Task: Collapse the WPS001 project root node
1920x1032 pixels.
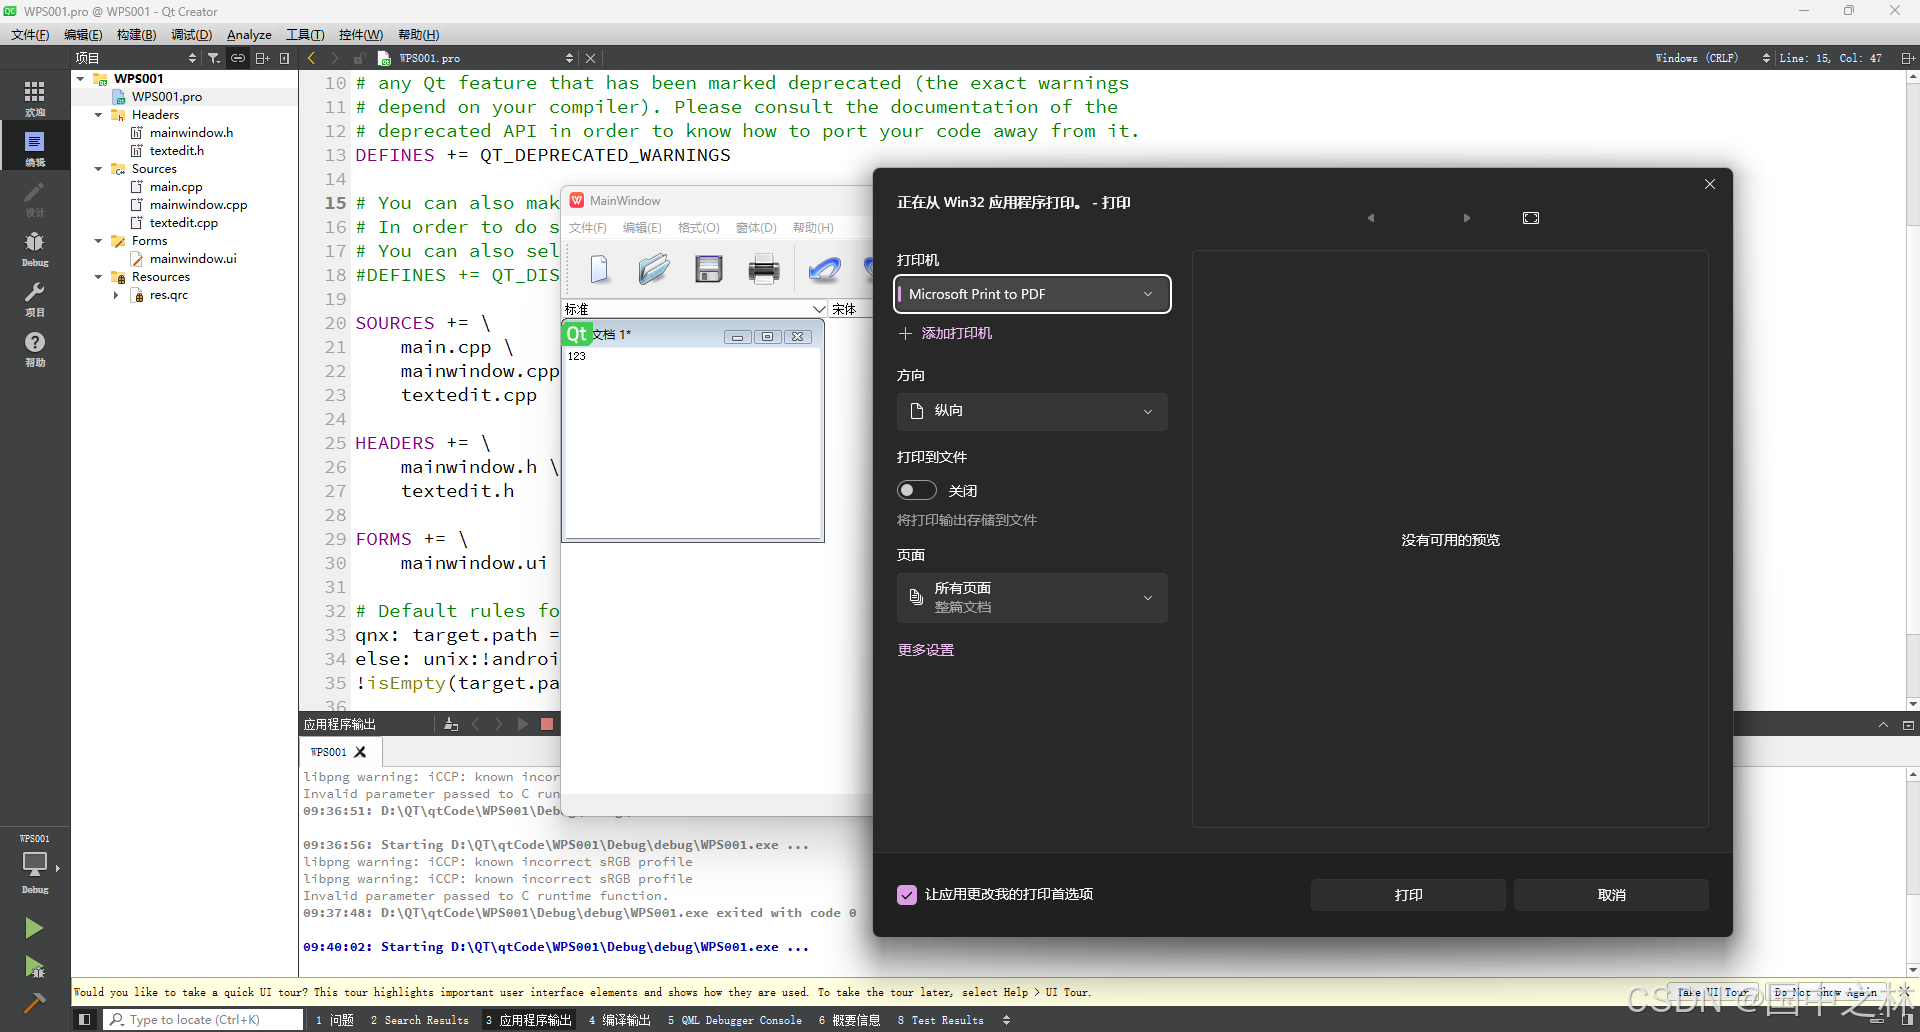Action: tap(81, 78)
